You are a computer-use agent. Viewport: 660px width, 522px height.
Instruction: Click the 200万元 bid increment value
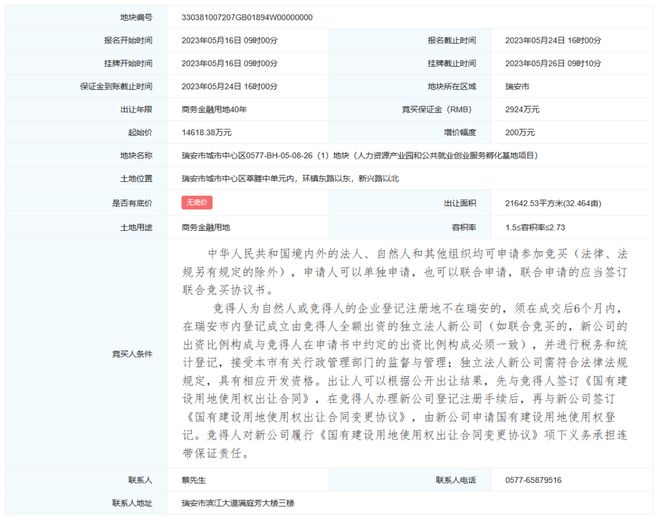coord(521,132)
